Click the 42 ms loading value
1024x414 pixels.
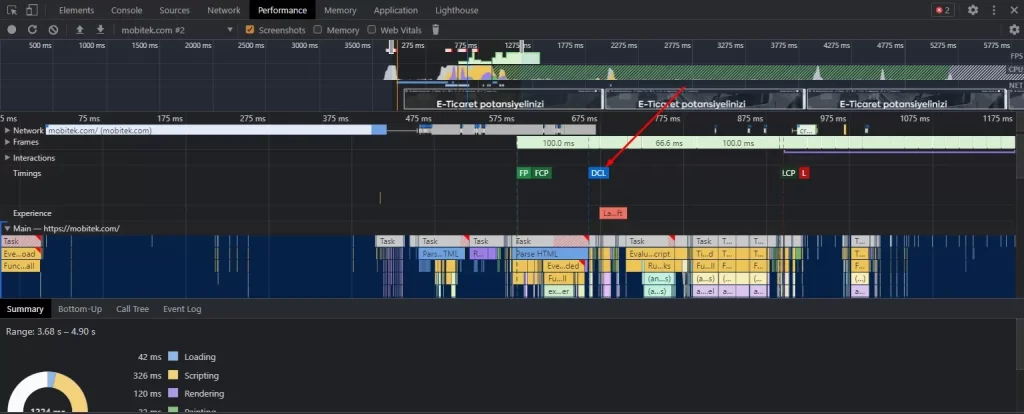pyautogui.click(x=150, y=357)
